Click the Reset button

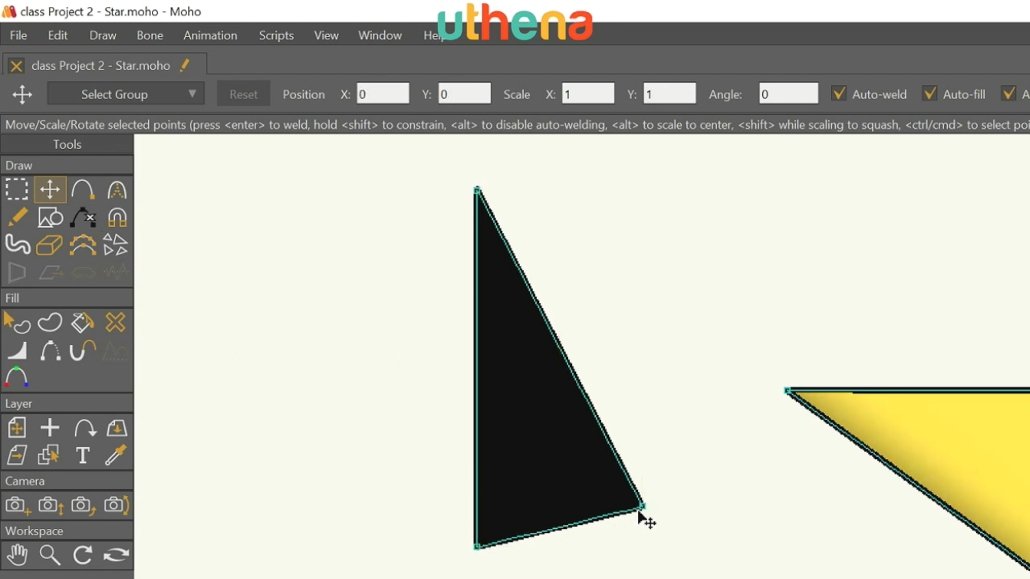coord(243,94)
